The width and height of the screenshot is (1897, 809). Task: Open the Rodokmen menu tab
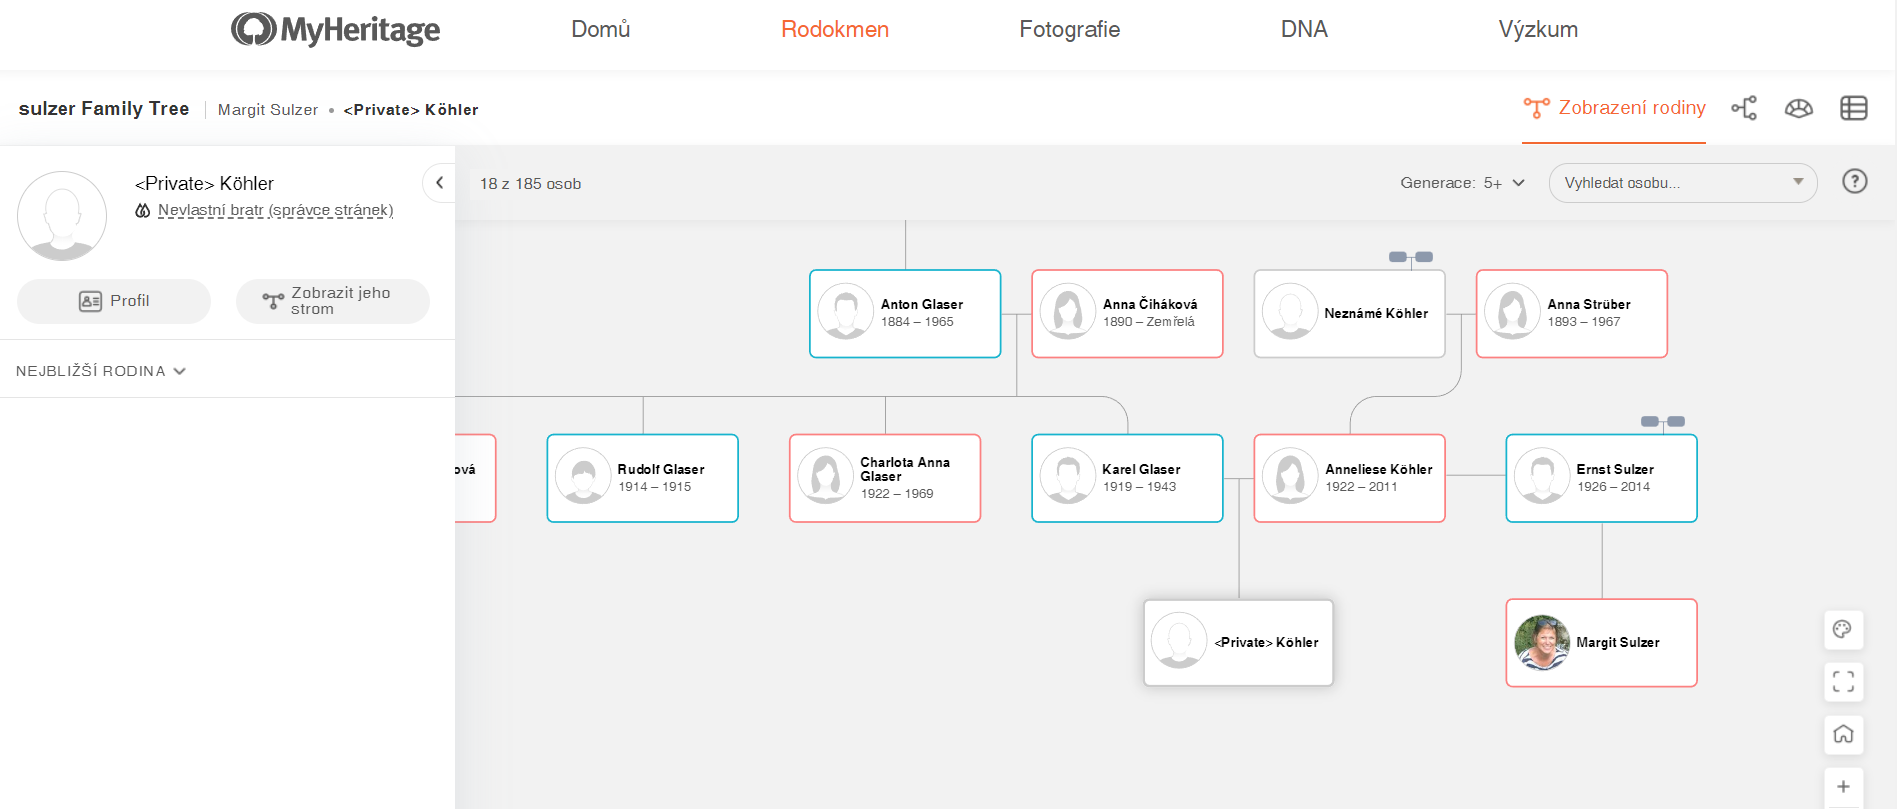[x=834, y=30]
